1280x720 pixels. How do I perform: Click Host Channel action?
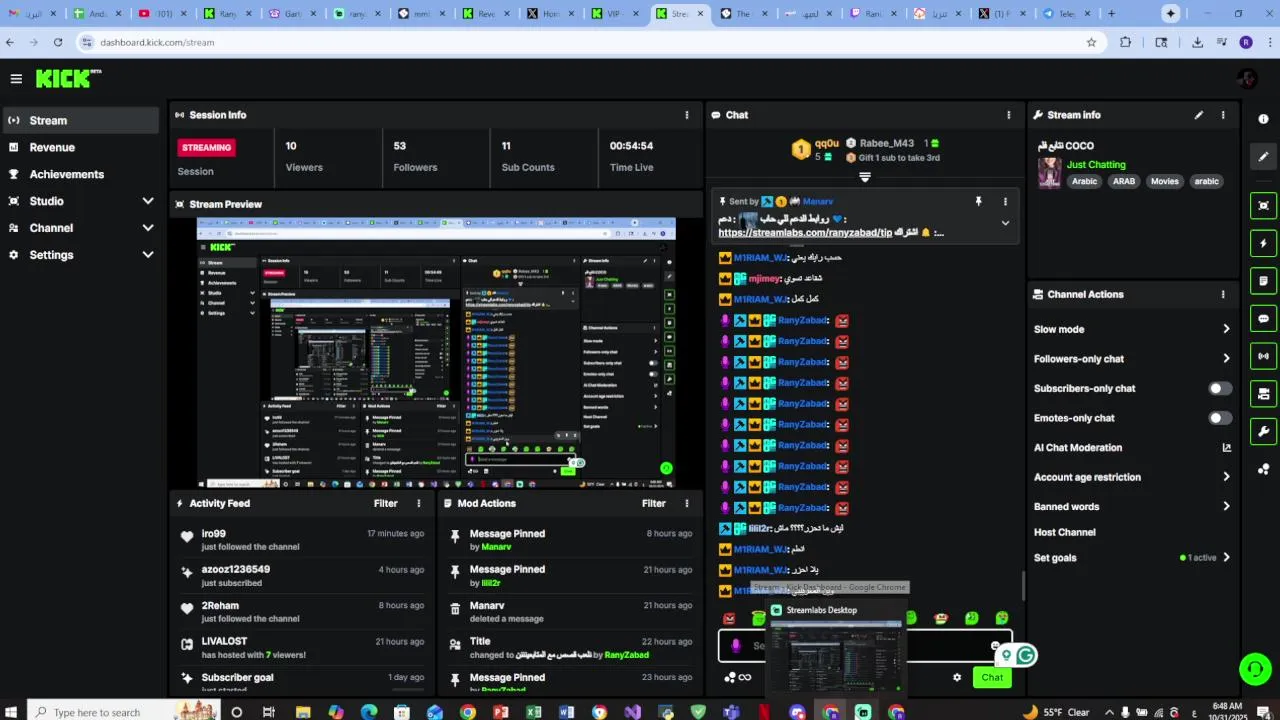[x=1065, y=532]
